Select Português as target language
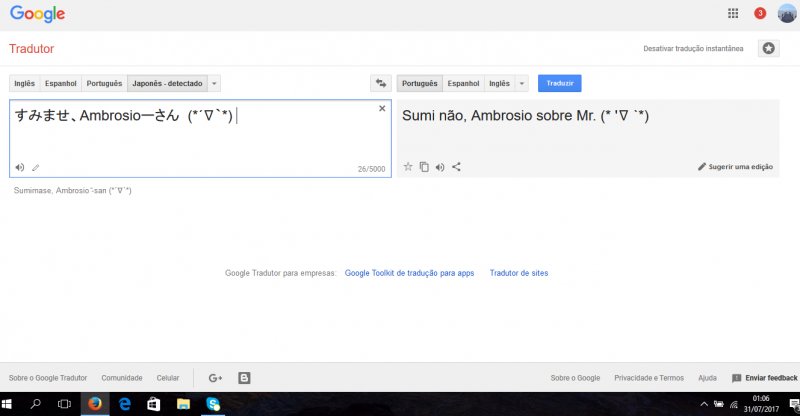Screen dimensions: 800x416 pos(419,83)
